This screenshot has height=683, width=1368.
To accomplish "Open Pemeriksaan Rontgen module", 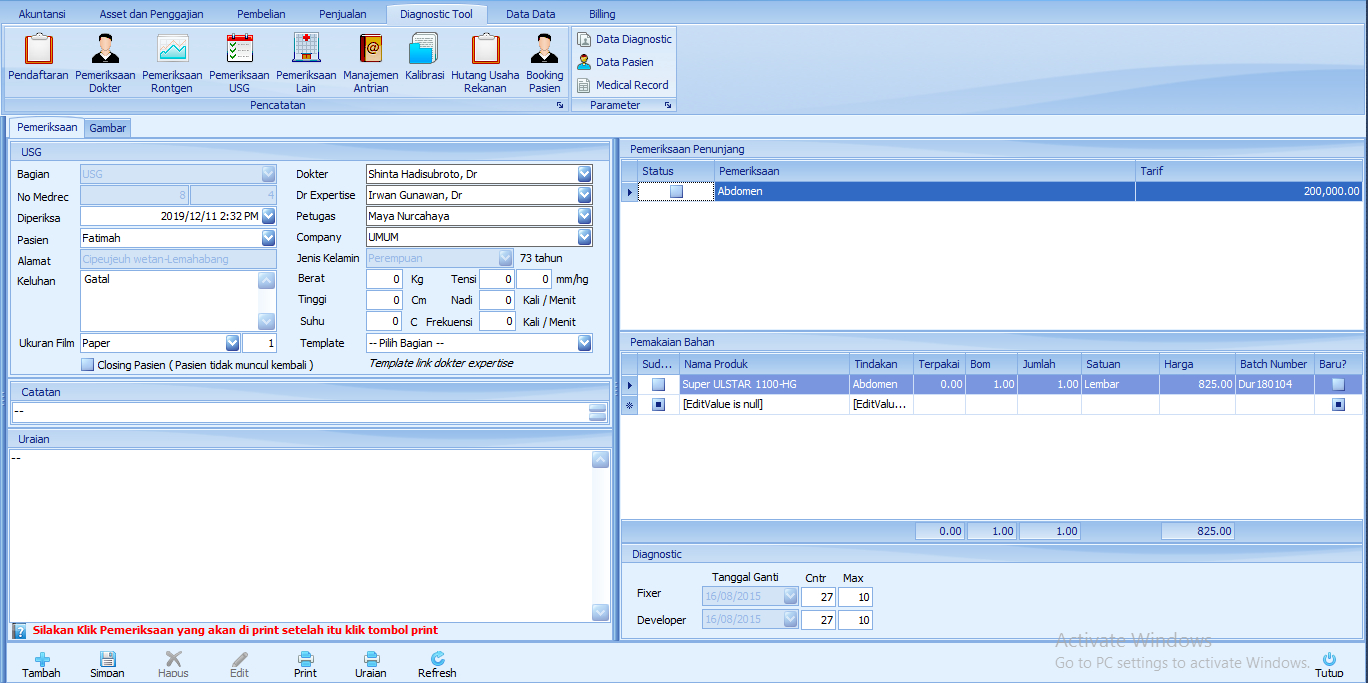I will tap(172, 49).
